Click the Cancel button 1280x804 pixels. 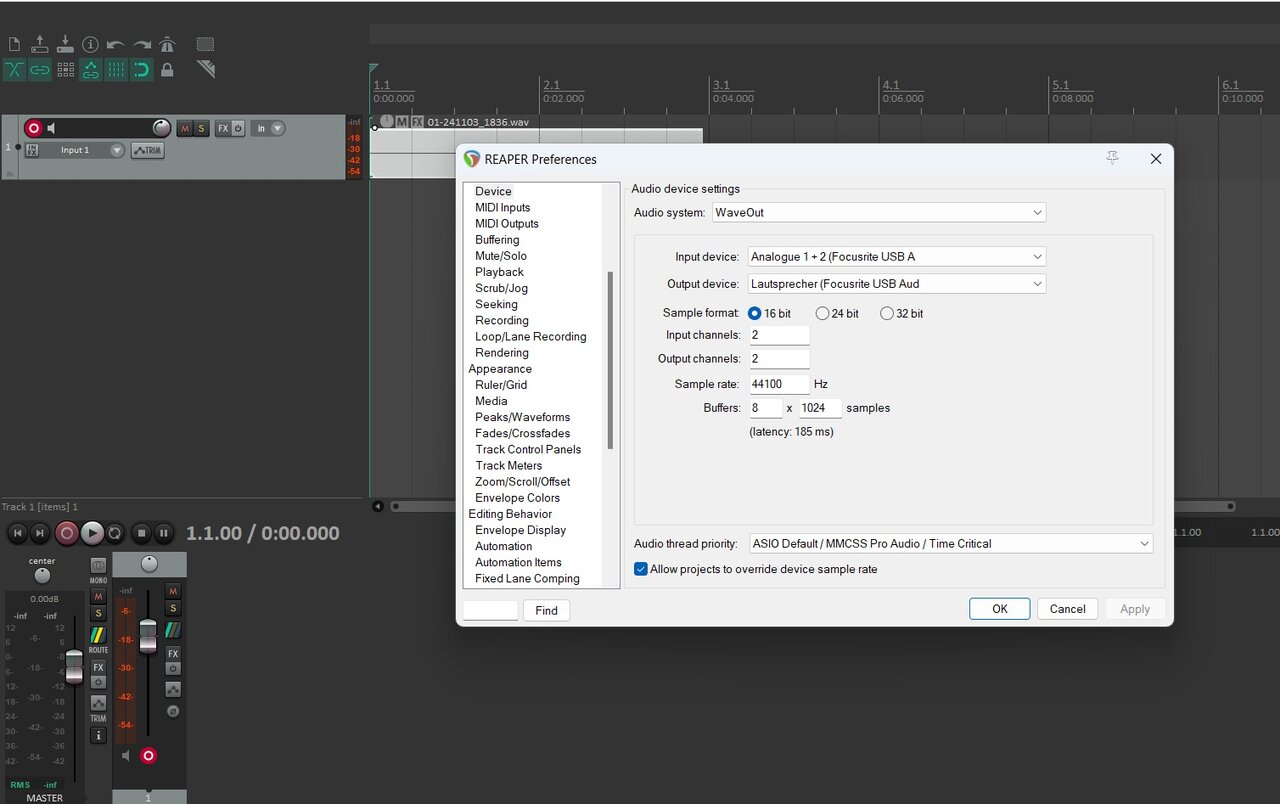pyautogui.click(x=1068, y=609)
